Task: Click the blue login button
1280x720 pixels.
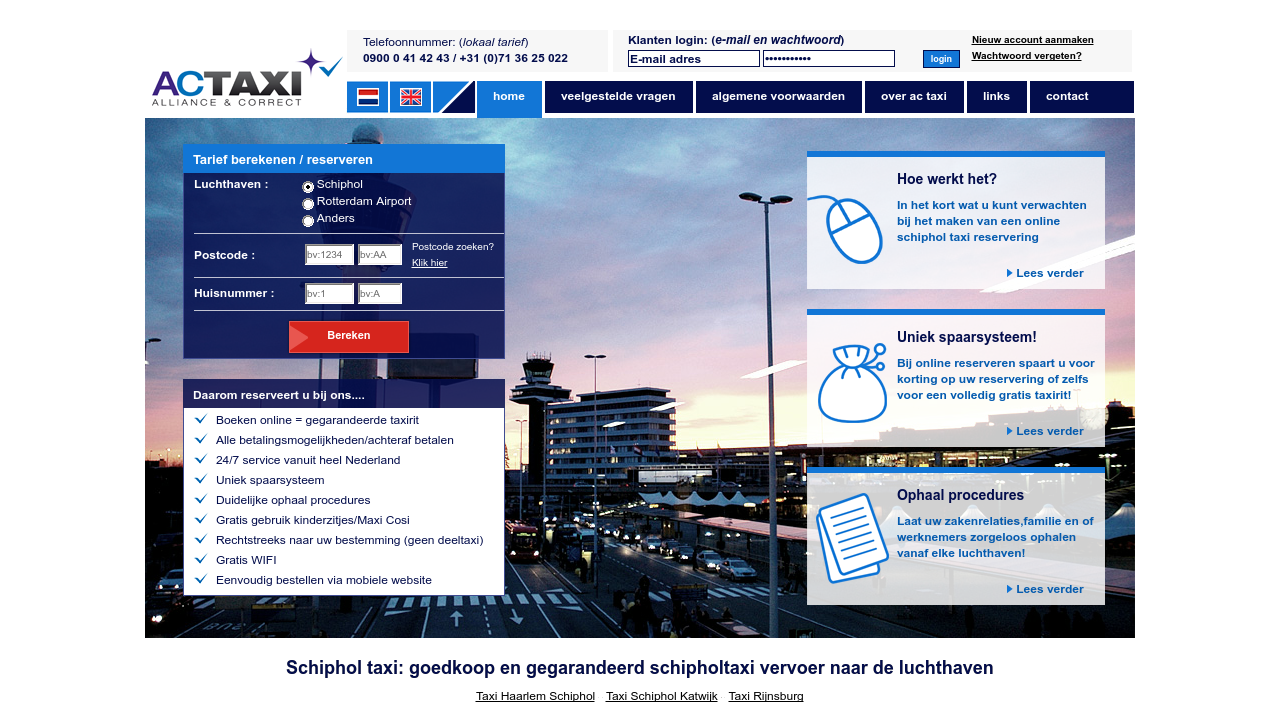Action: (941, 59)
